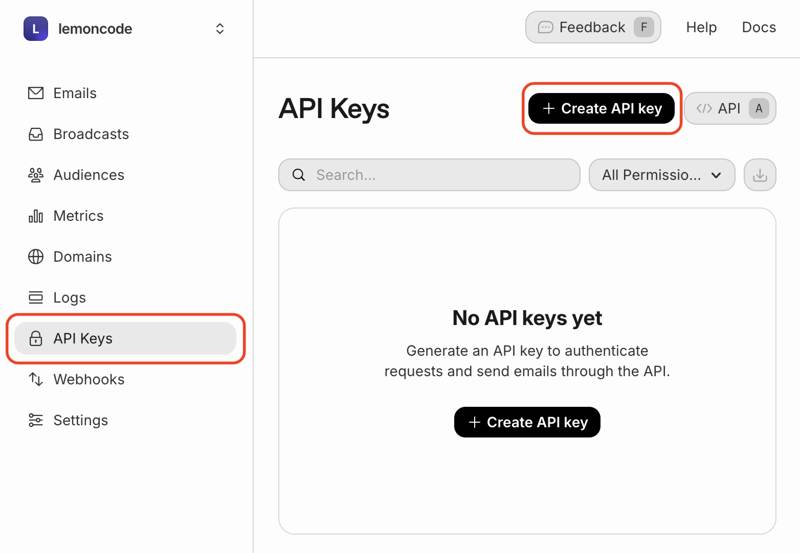Click the Audiences people icon
This screenshot has height=553, width=800.
click(x=36, y=175)
